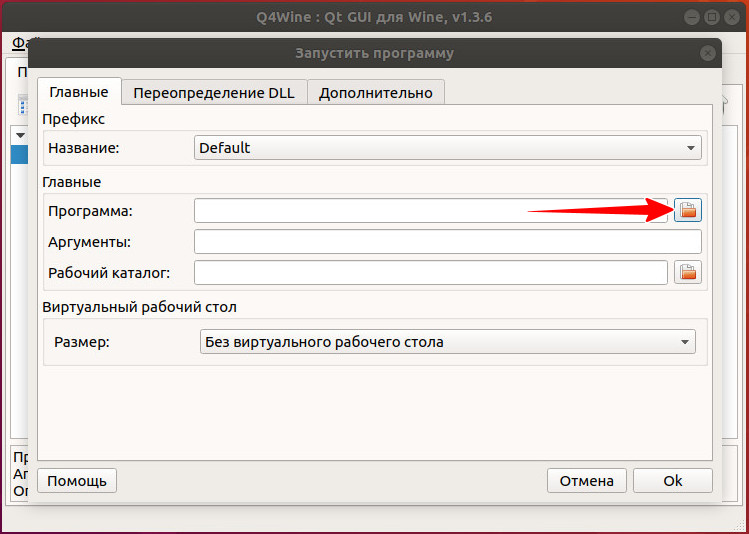The image size is (749, 534).
Task: Switch to the Дополнительно tab
Action: (375, 93)
